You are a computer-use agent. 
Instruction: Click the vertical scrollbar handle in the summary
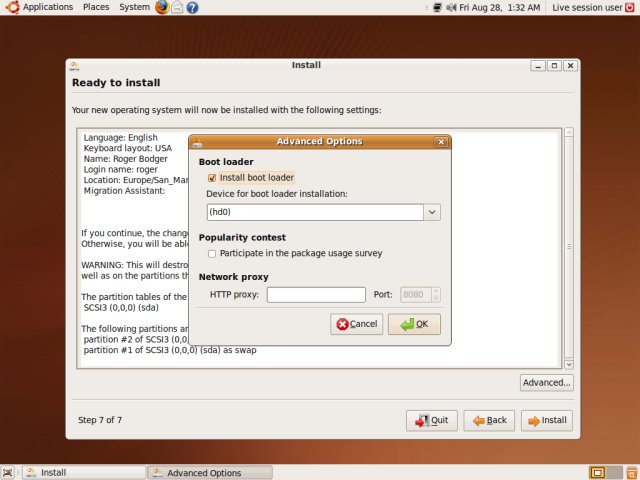[569, 247]
